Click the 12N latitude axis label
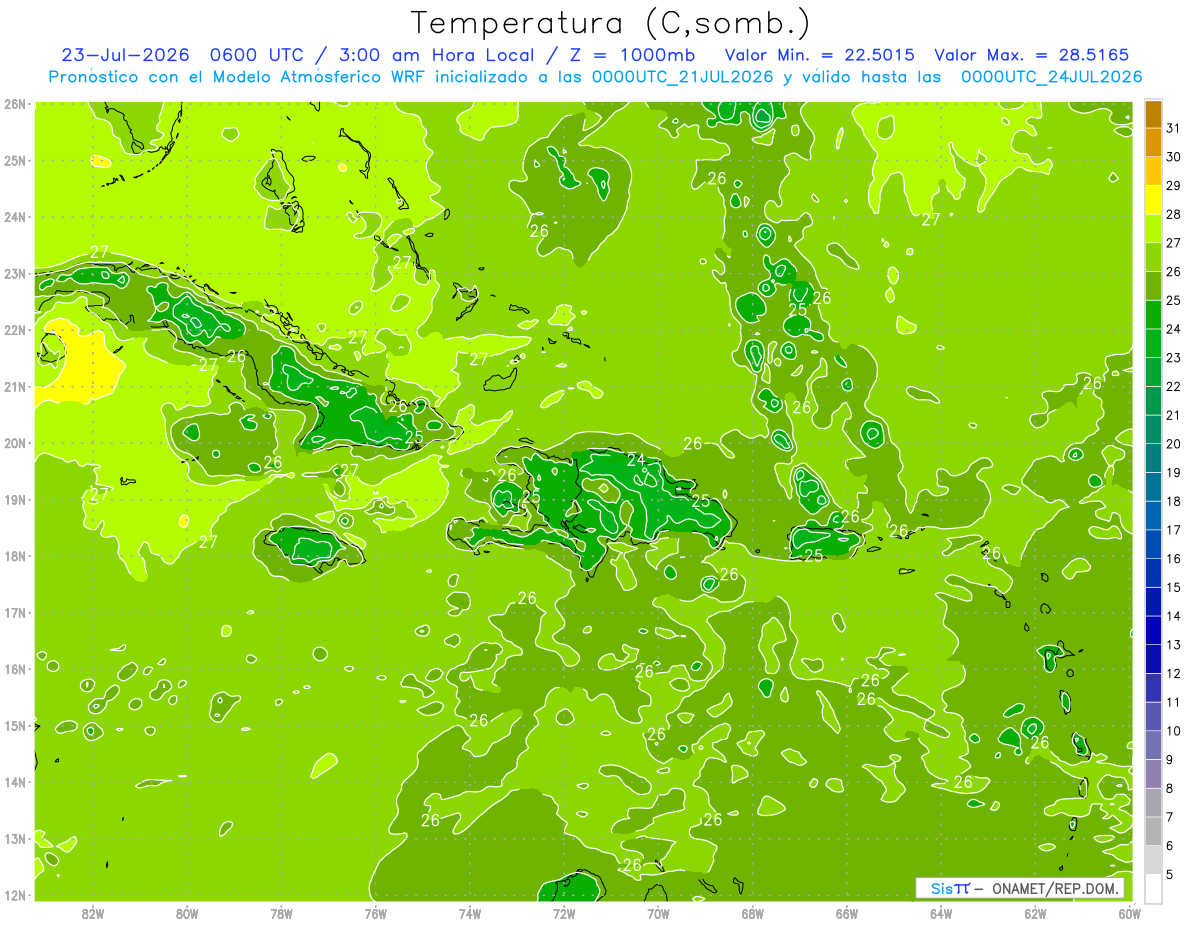 pyautogui.click(x=14, y=894)
